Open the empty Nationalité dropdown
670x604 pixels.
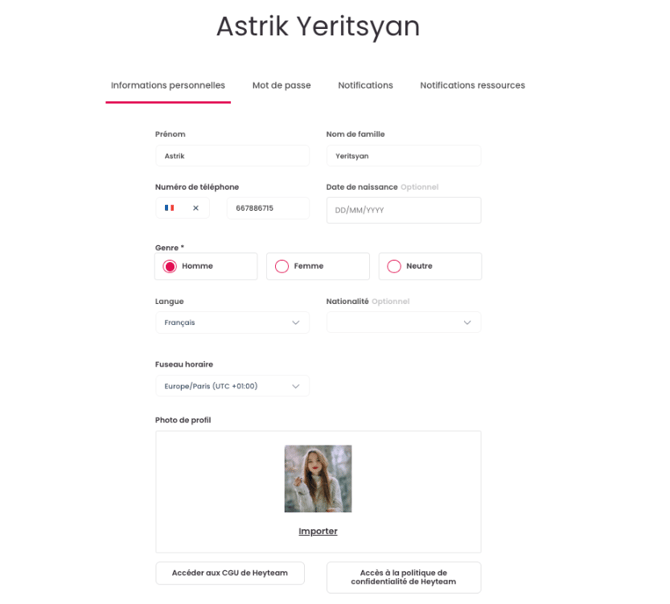click(x=404, y=323)
